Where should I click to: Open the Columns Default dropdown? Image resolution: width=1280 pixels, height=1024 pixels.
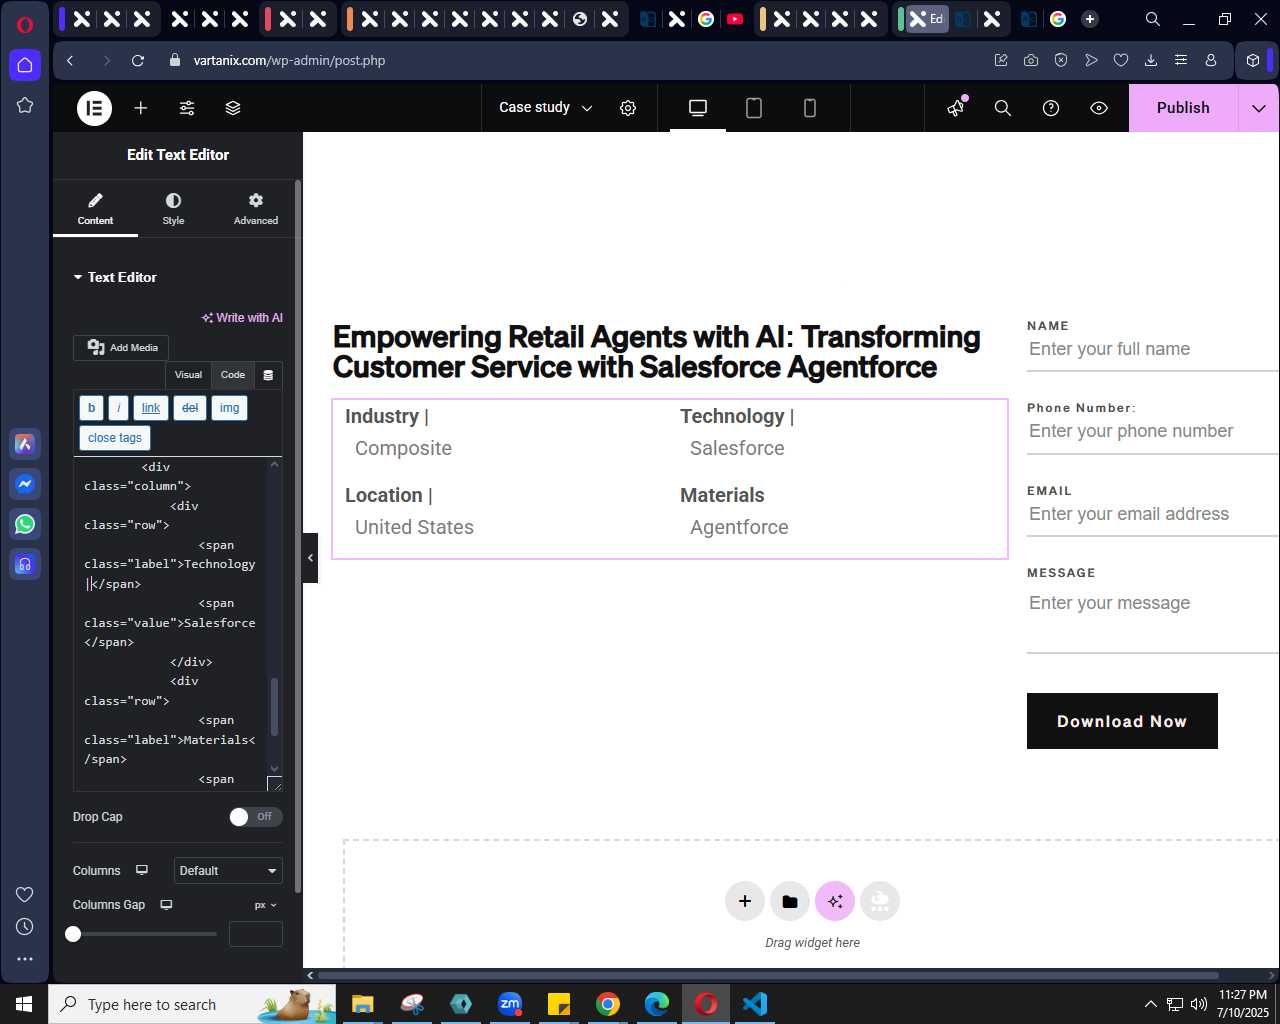228,871
